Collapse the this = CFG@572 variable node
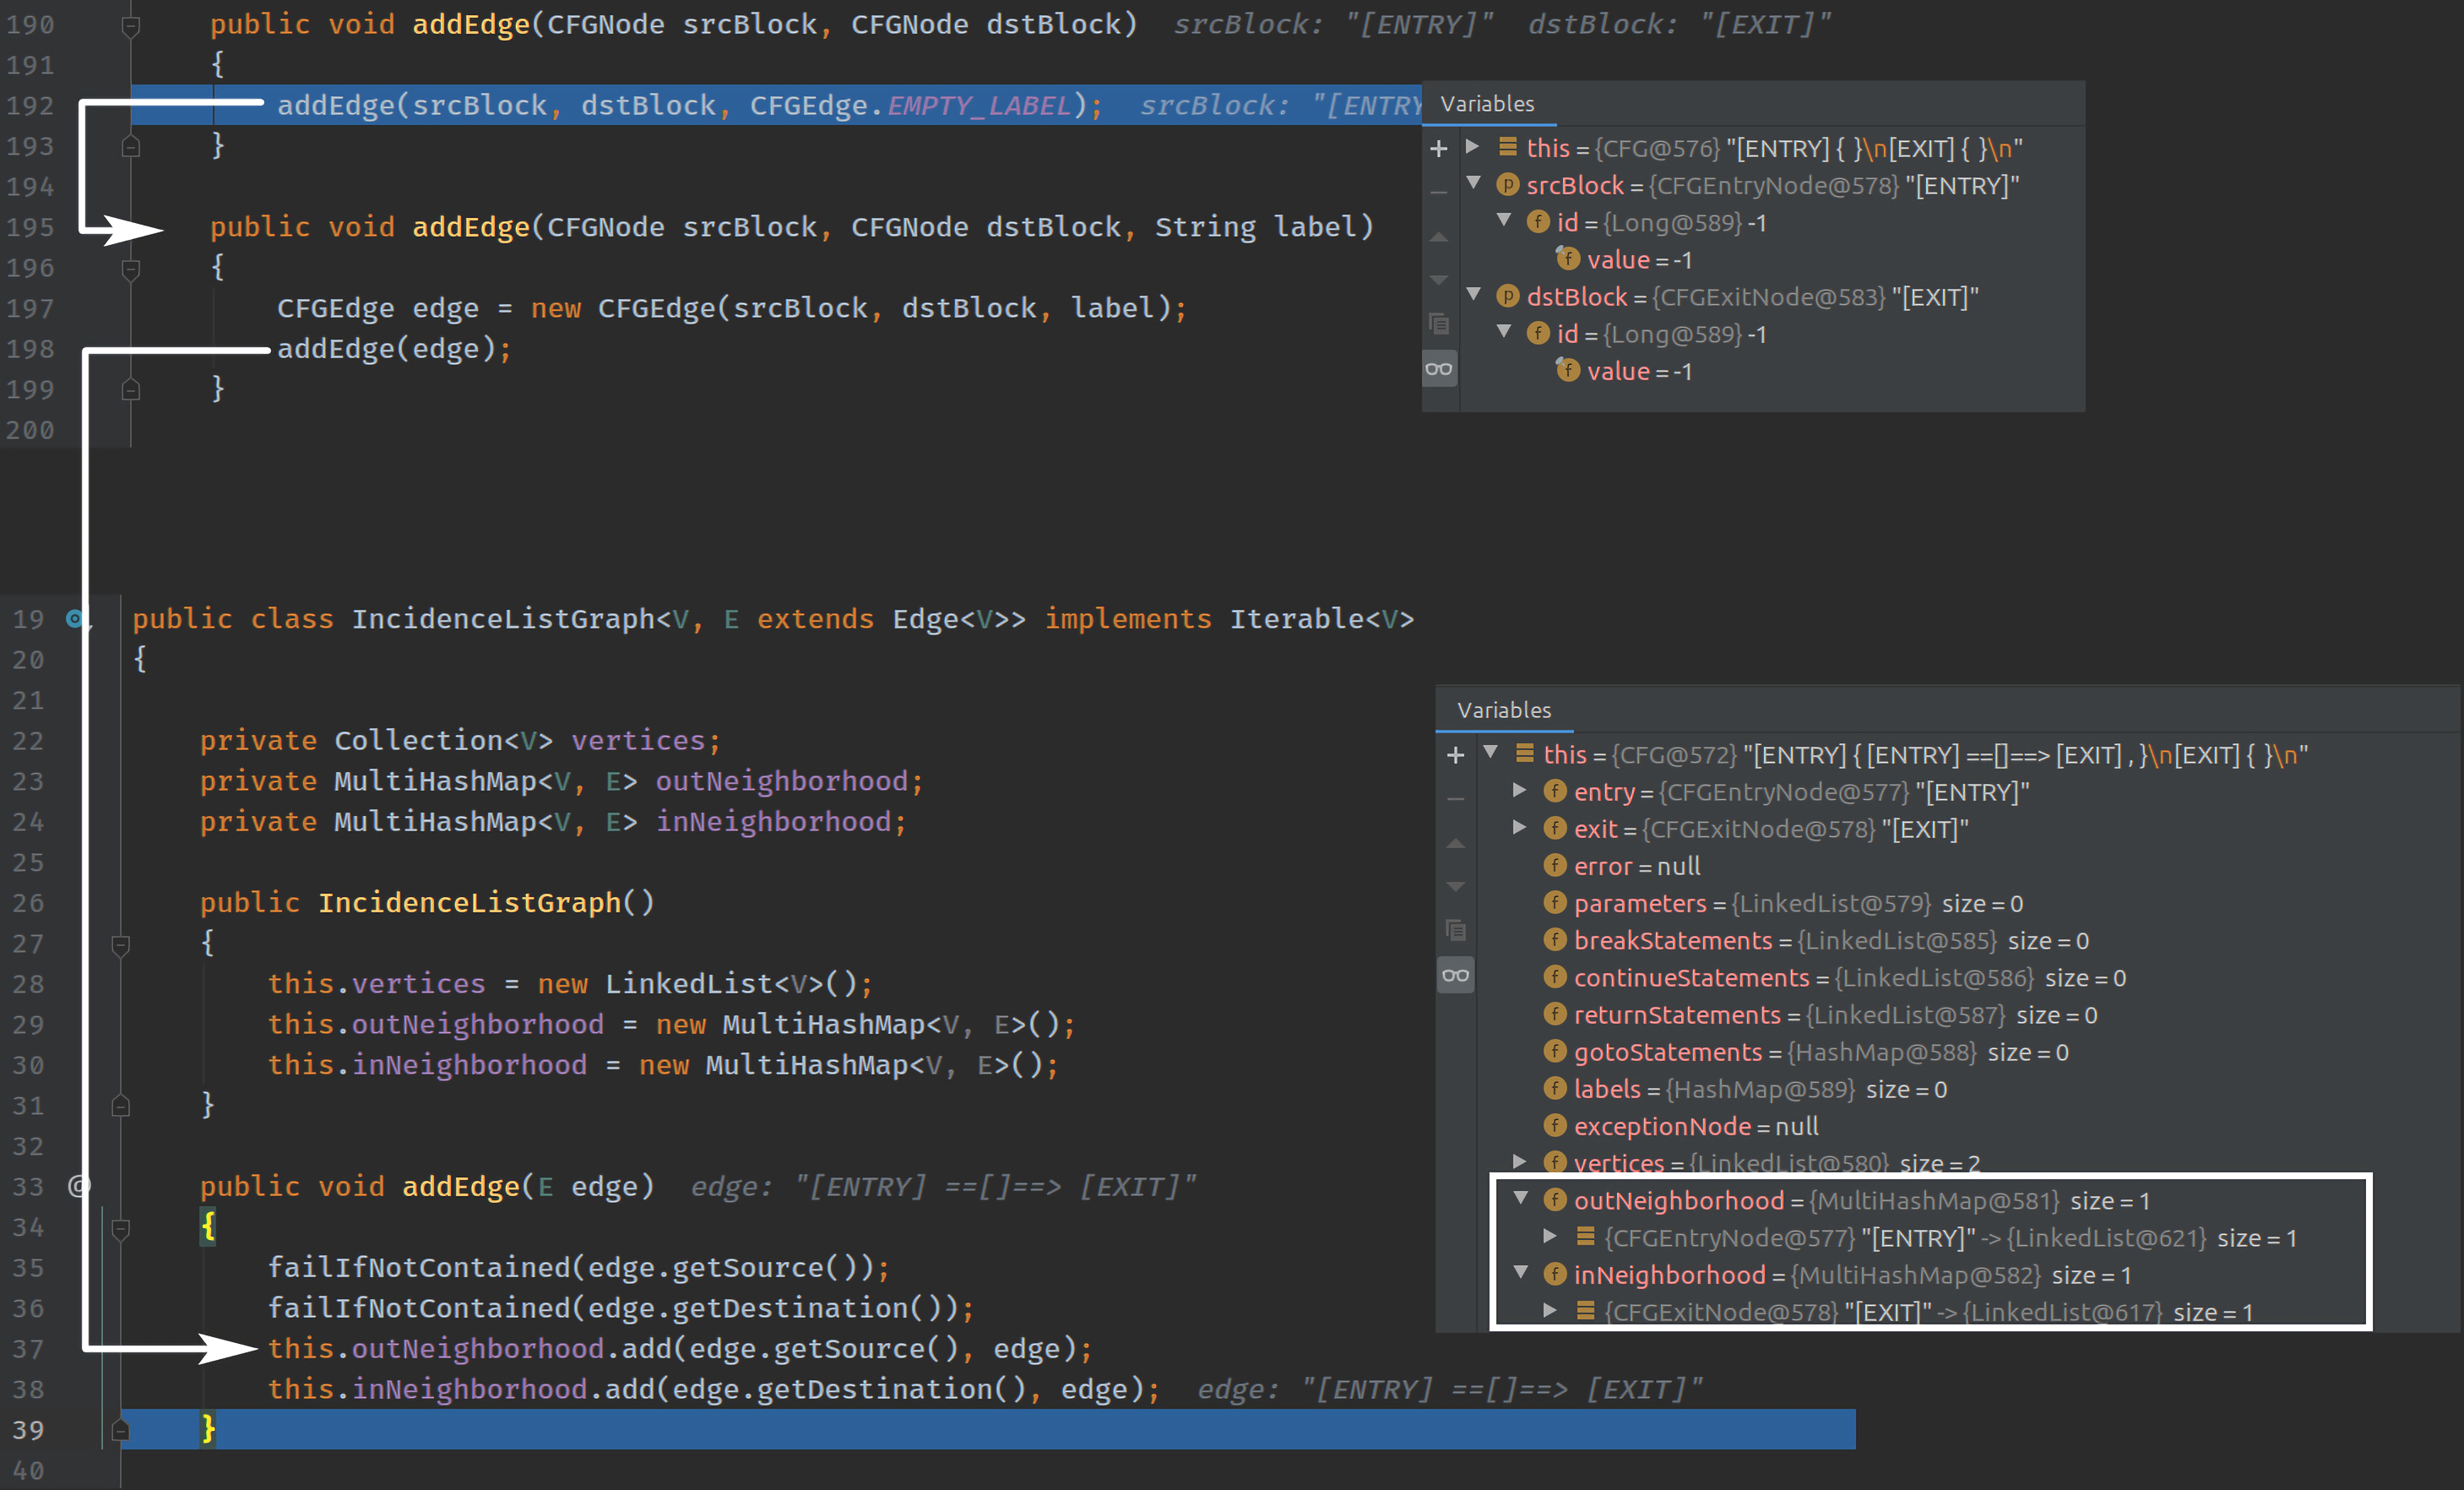This screenshot has height=1490, width=2464. [1490, 752]
